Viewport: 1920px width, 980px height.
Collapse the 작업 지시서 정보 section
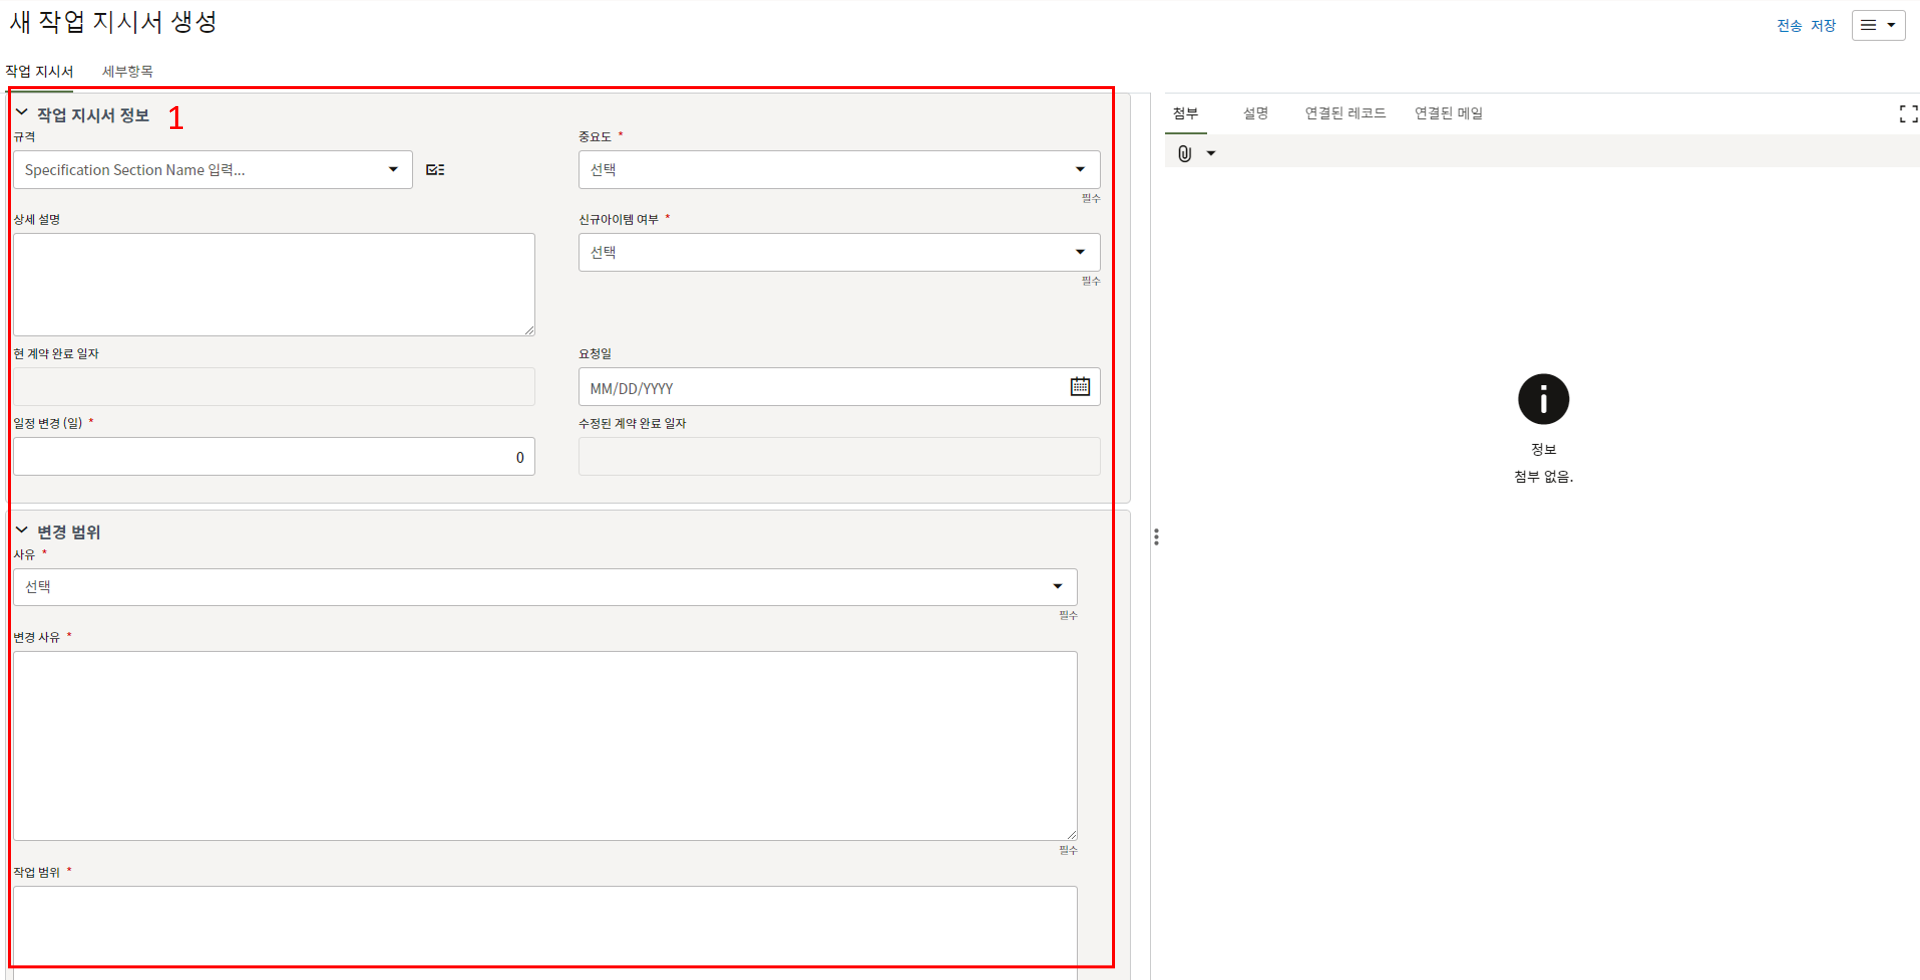click(22, 114)
